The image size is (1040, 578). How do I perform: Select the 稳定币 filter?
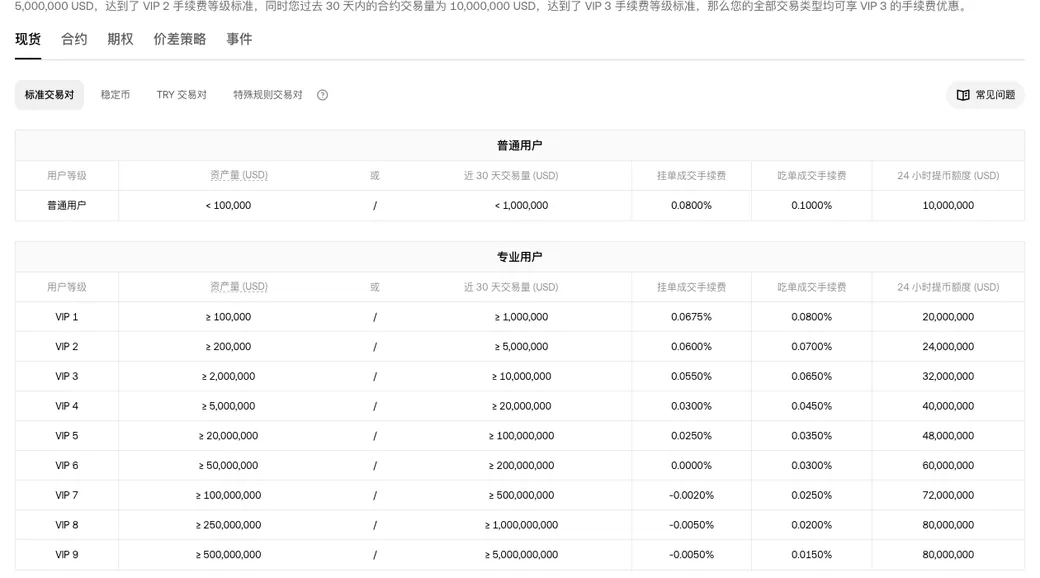[115, 95]
